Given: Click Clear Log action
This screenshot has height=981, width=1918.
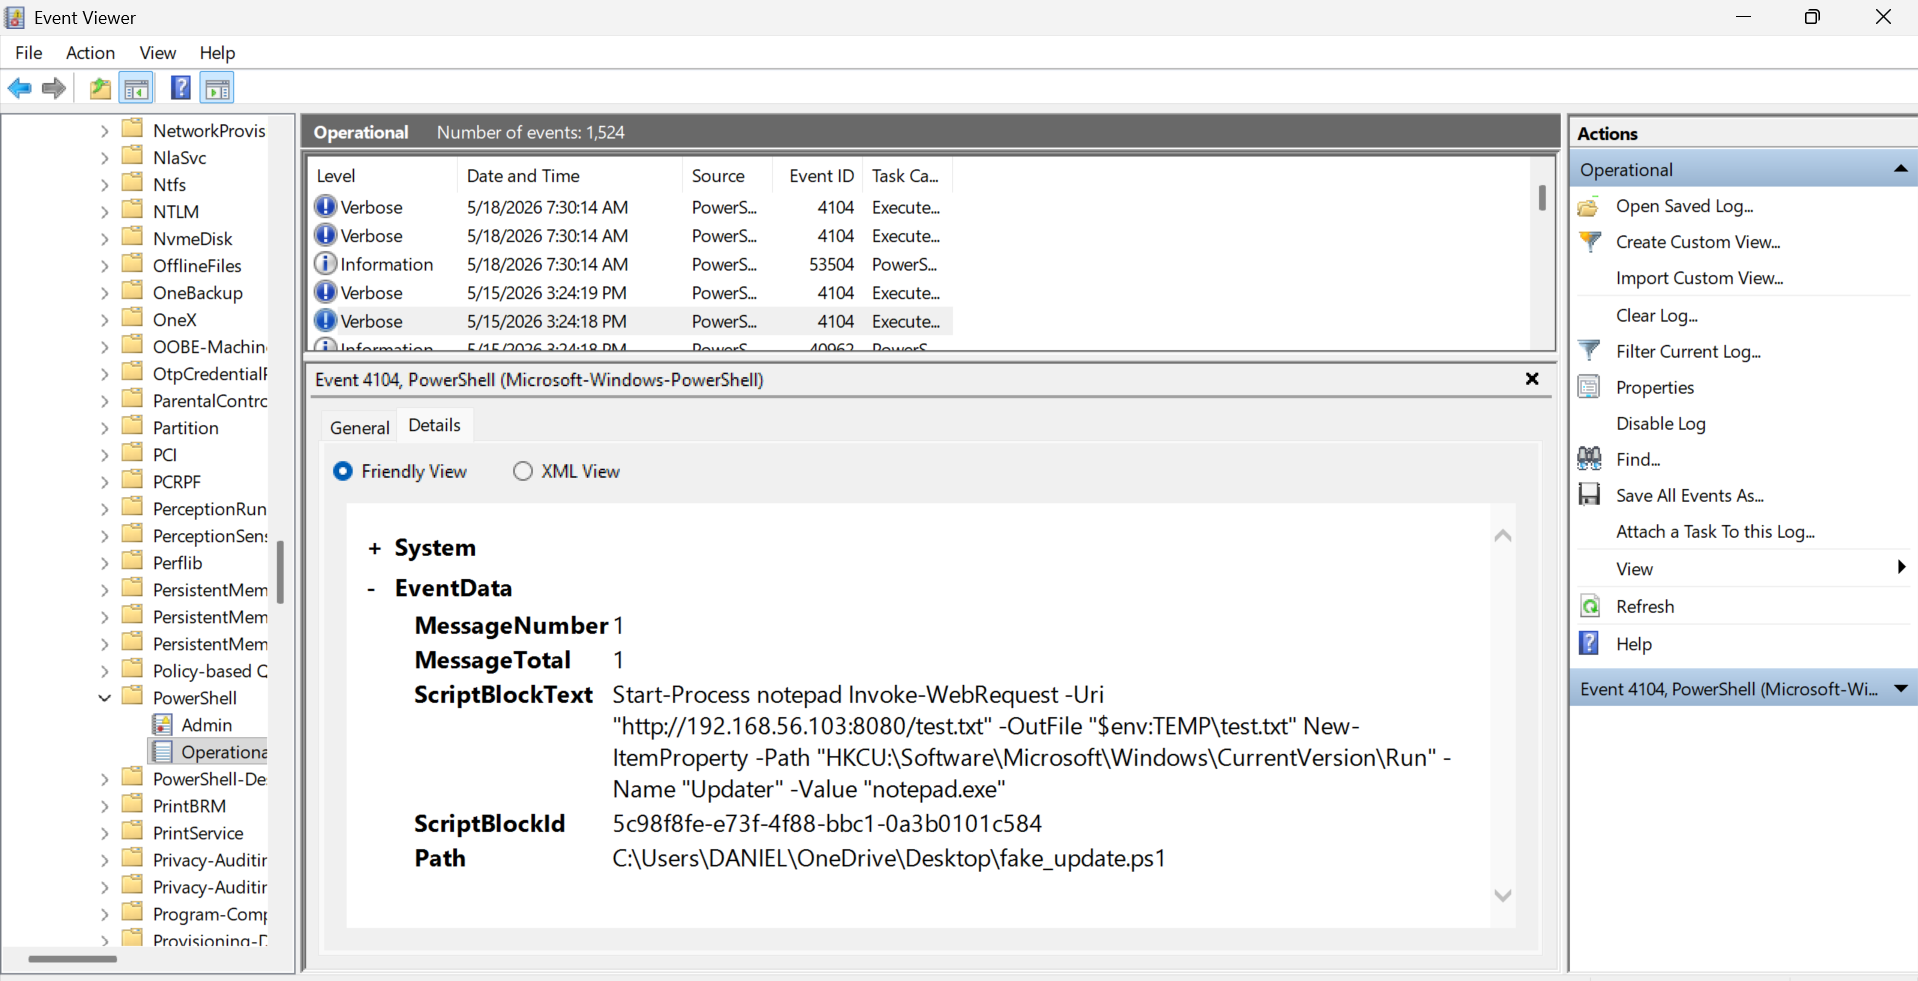Looking at the screenshot, I should click(x=1657, y=315).
